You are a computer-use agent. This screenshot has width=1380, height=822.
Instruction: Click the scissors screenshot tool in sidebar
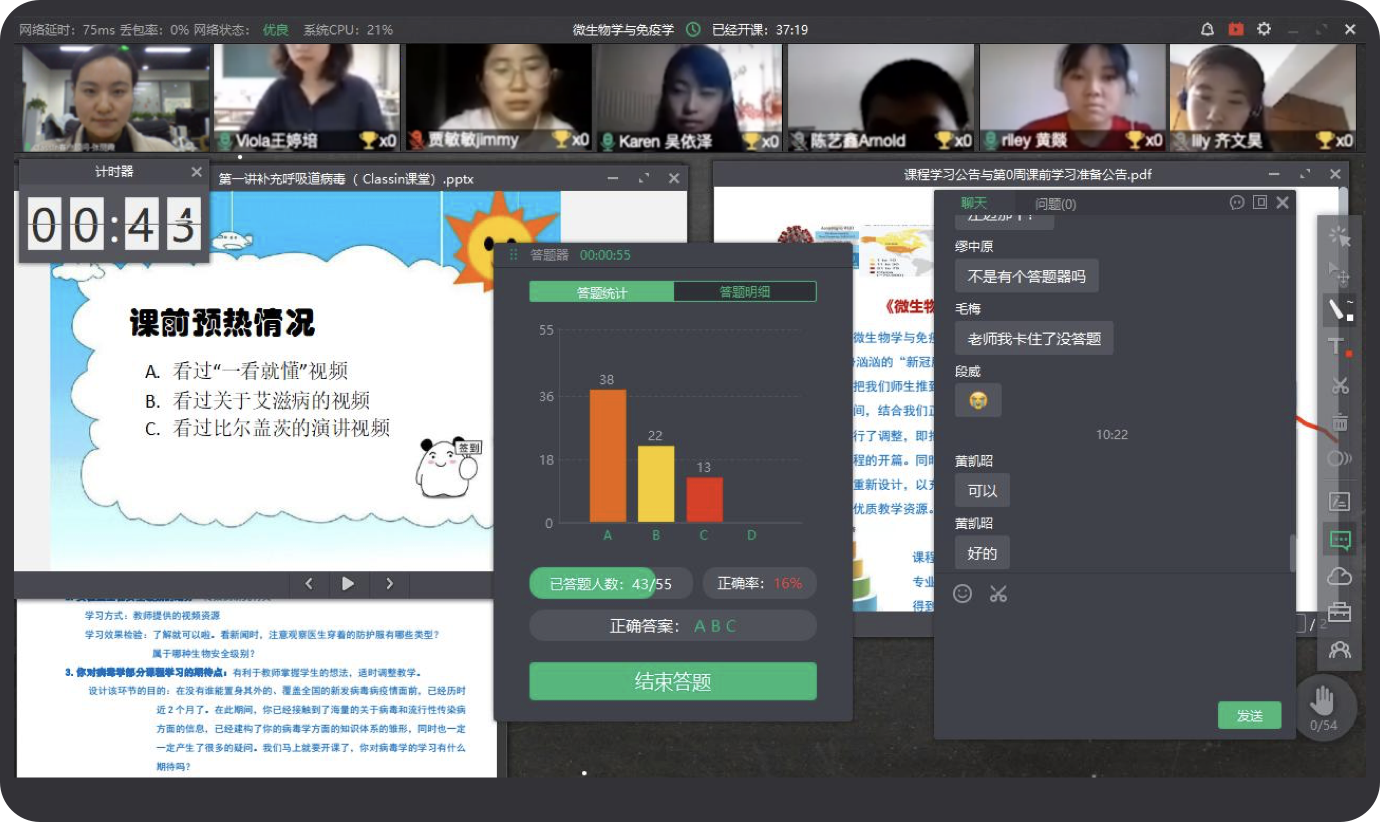1339,385
